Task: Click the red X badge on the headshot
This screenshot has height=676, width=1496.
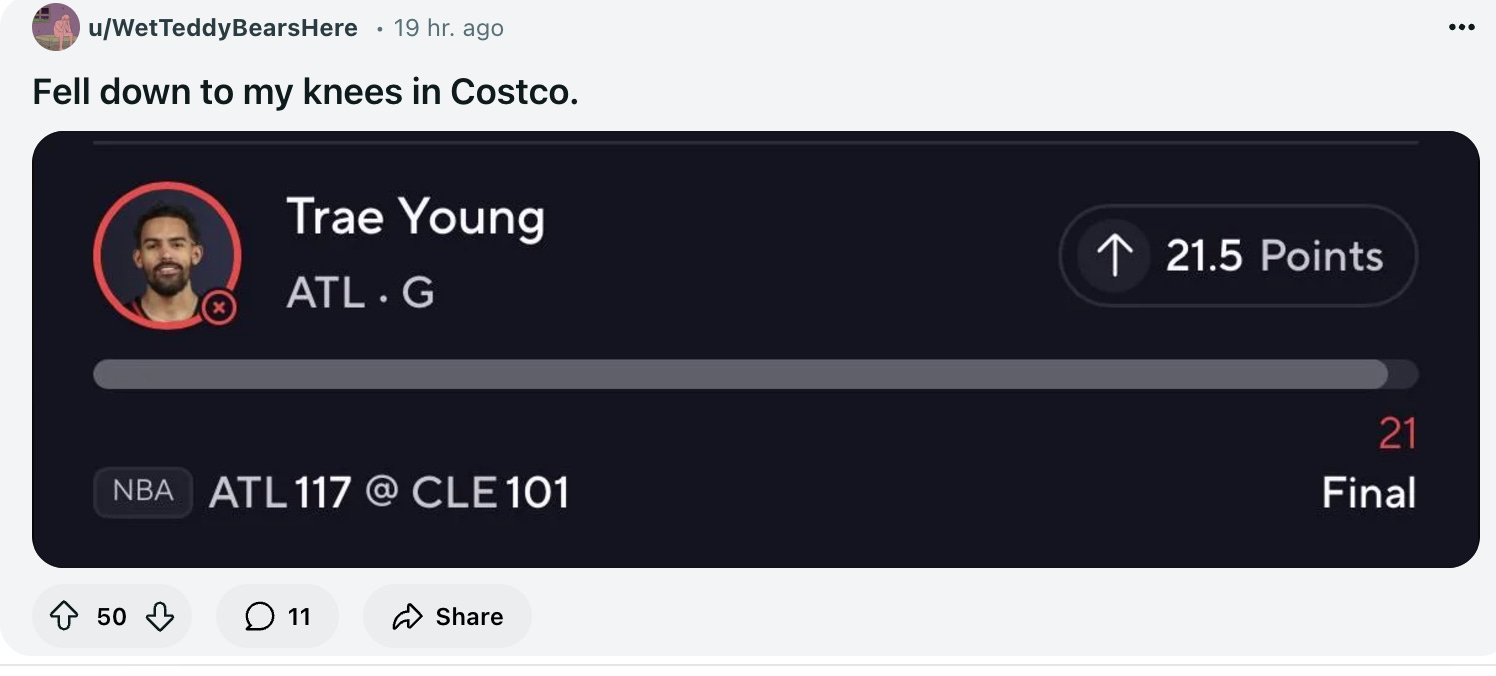Action: coord(219,309)
